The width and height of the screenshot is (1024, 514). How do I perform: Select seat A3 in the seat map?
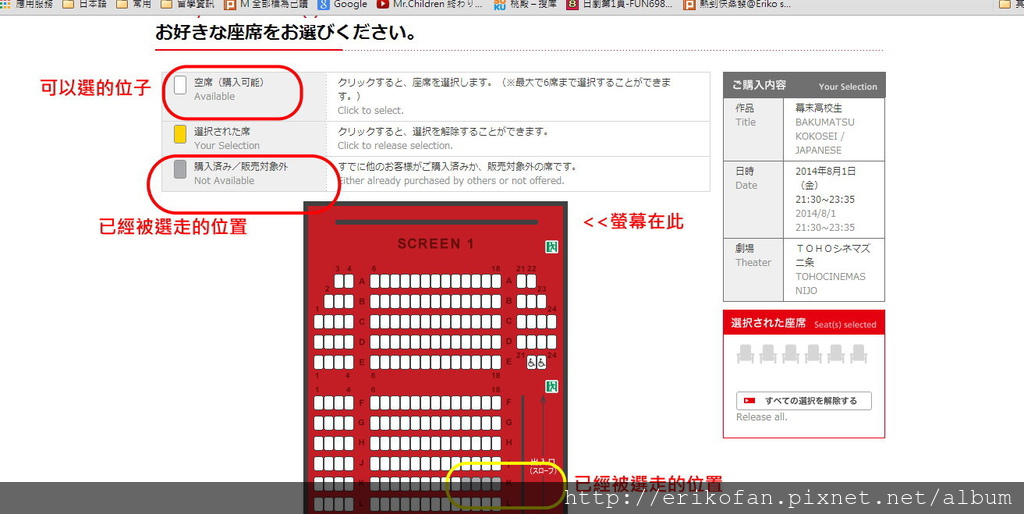[339, 281]
